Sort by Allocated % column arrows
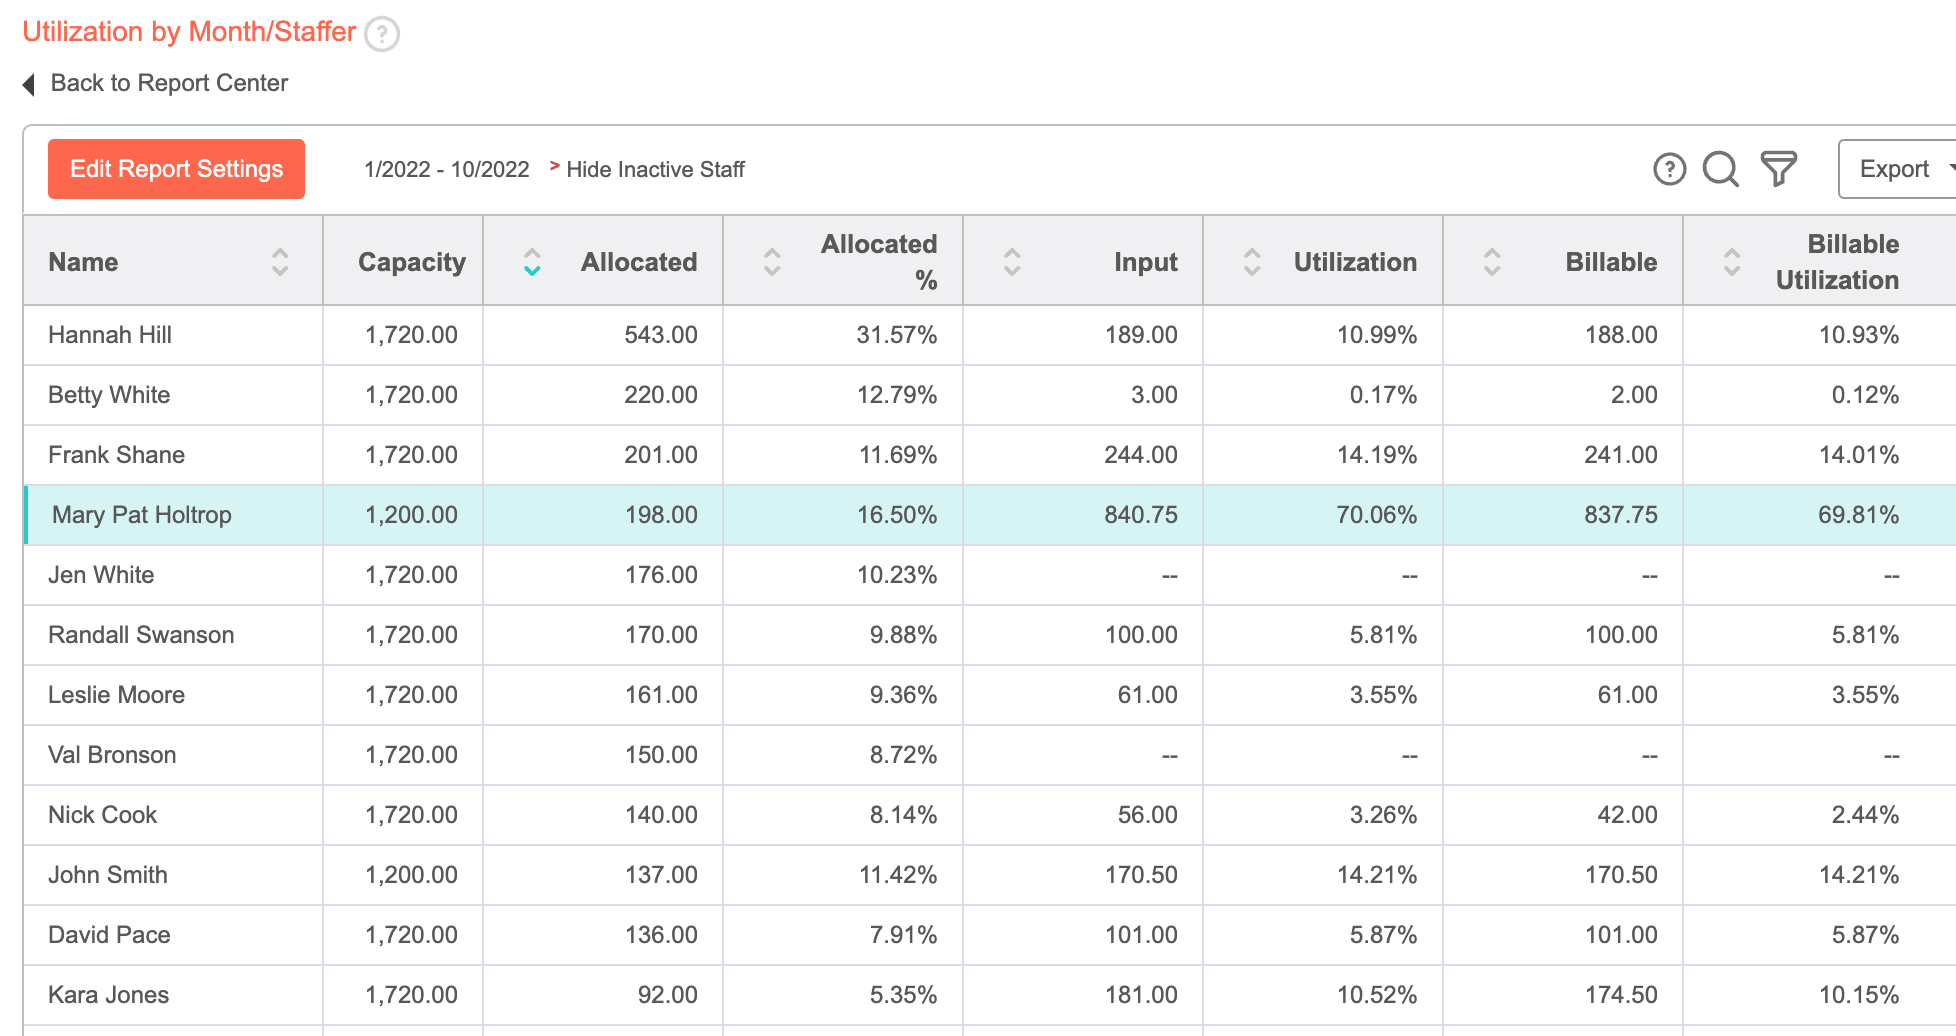1956x1036 pixels. 772,262
